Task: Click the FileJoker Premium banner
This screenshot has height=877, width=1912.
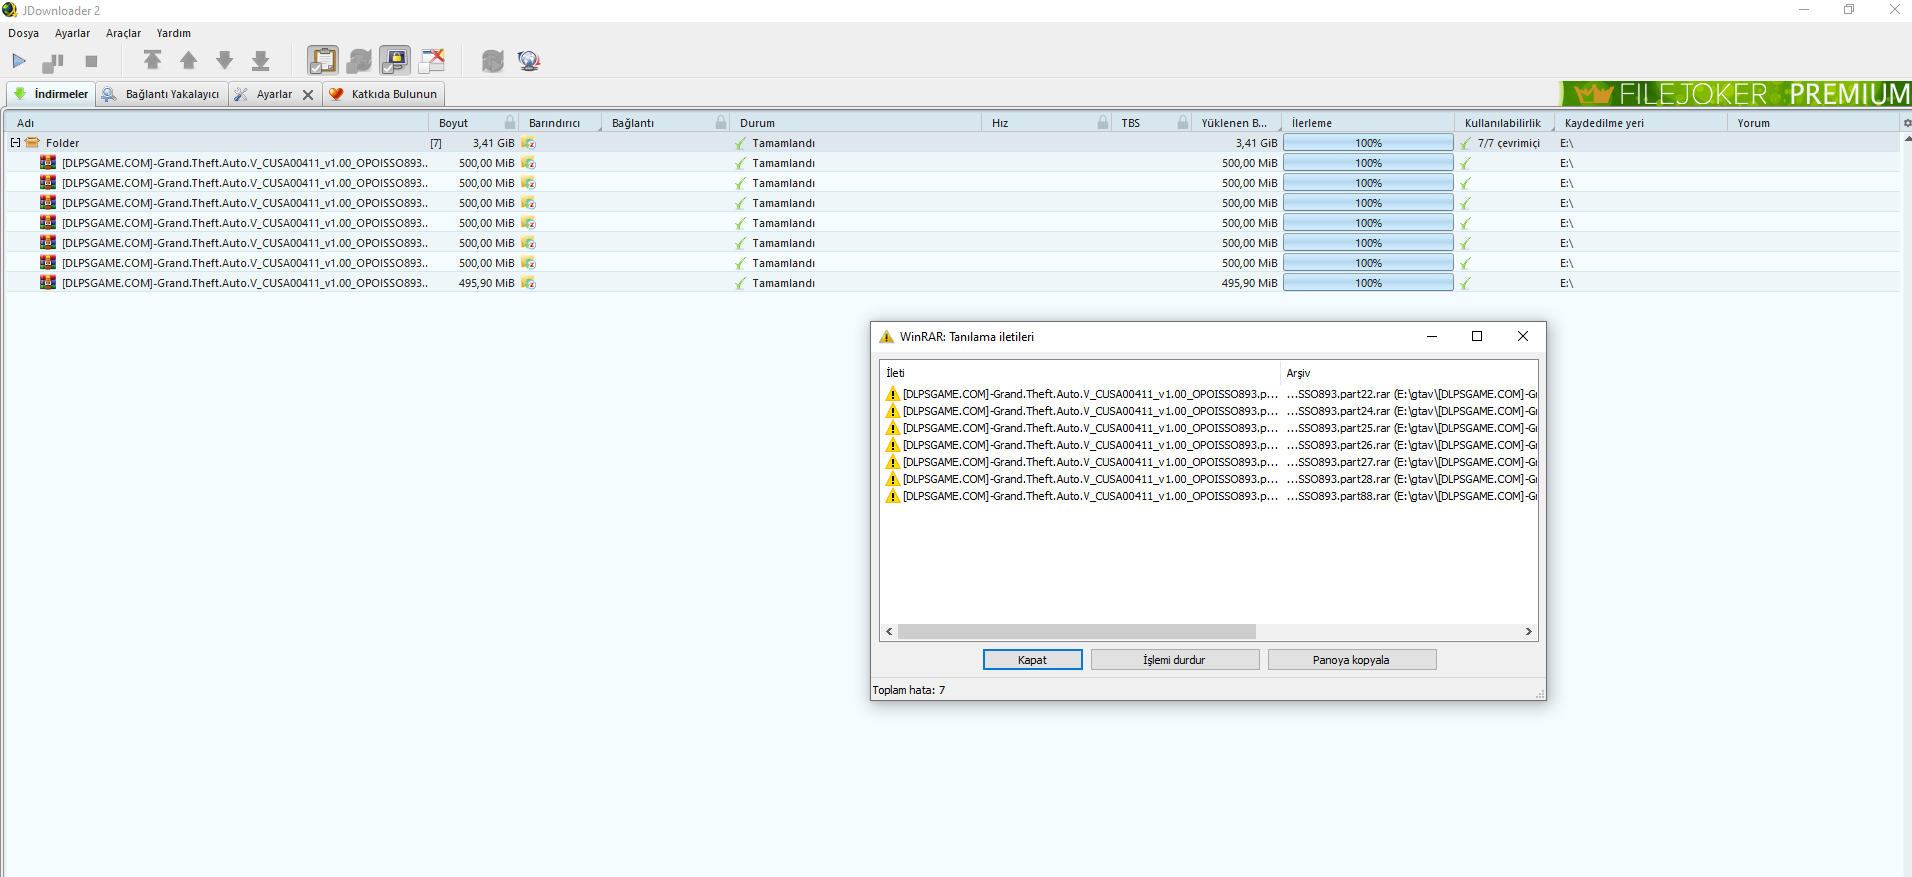Action: point(1736,93)
